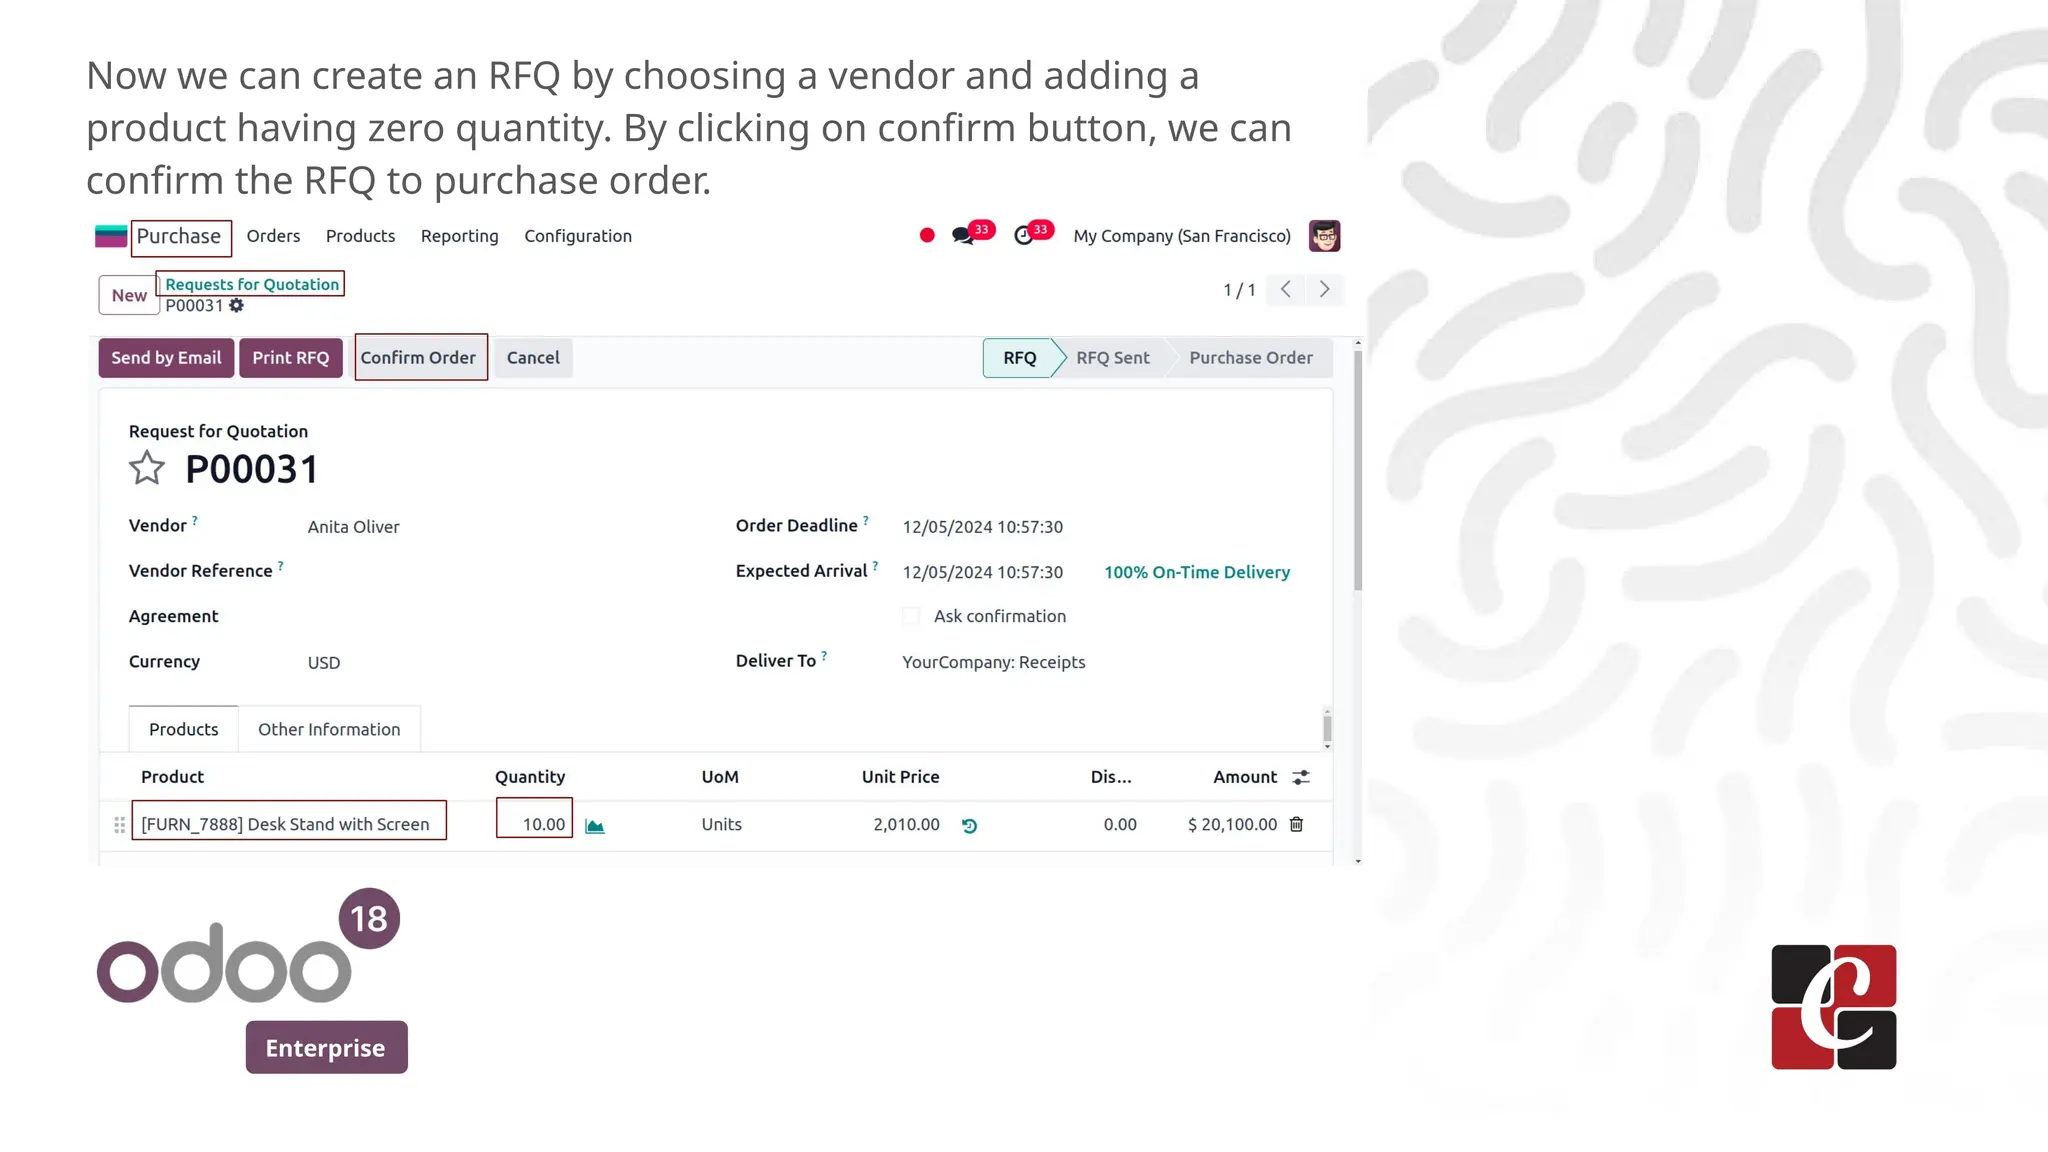Image resolution: width=2048 pixels, height=1152 pixels.
Task: Select the Purchase Order status stage
Action: coord(1251,357)
